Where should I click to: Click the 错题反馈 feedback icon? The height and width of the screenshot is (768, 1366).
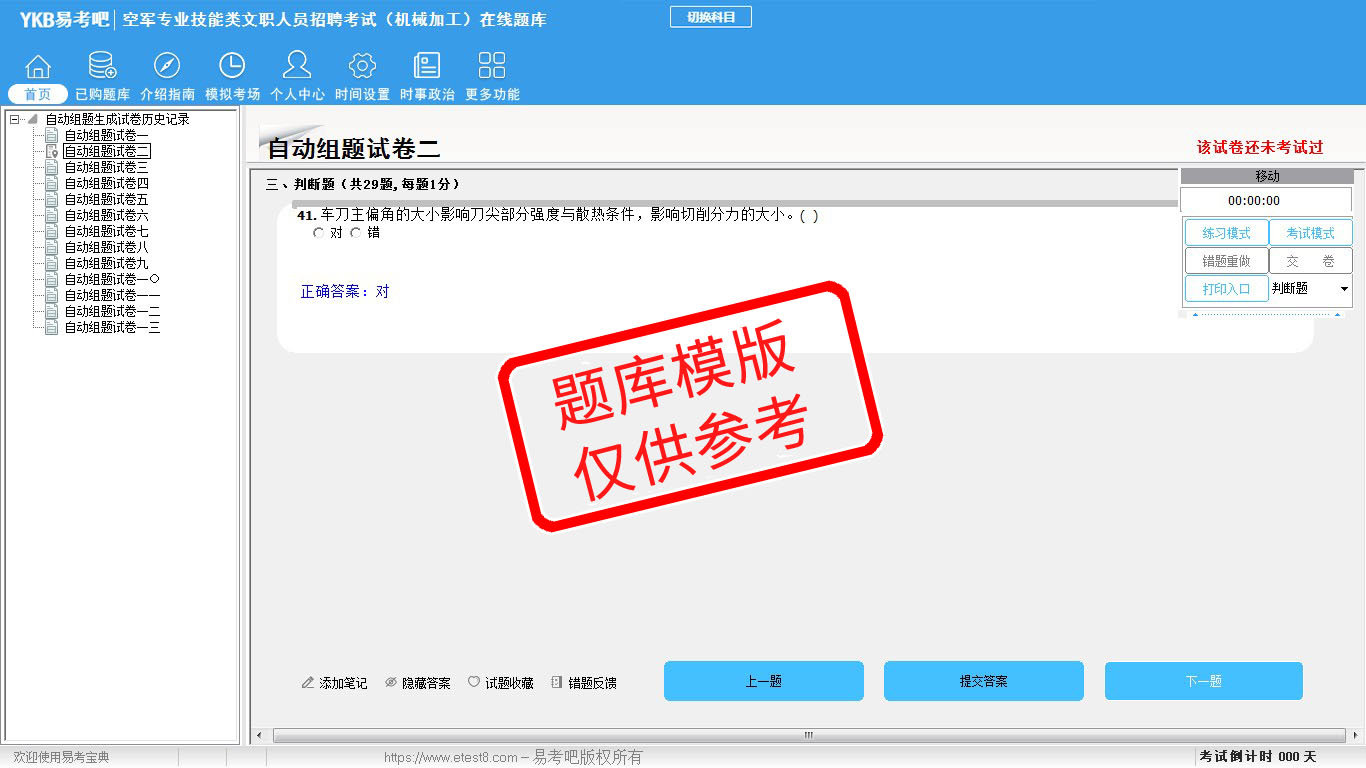[x=557, y=683]
